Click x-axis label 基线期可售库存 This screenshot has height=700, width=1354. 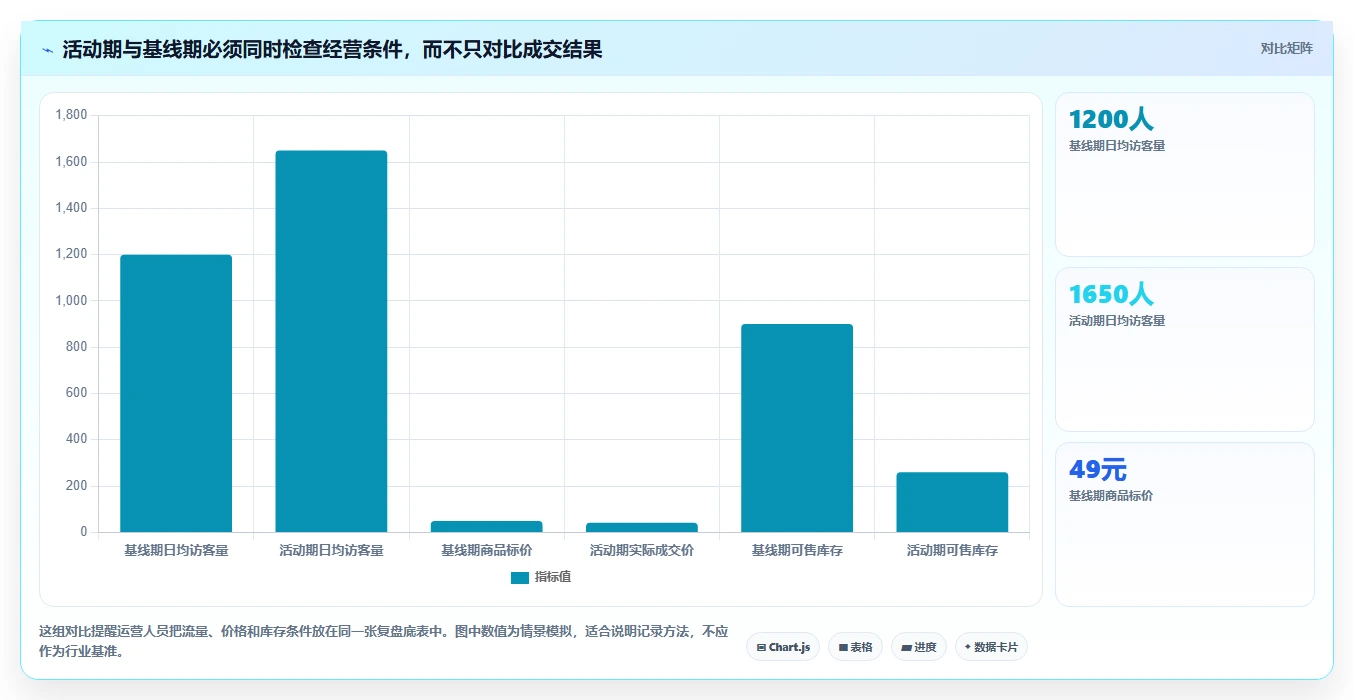point(797,551)
